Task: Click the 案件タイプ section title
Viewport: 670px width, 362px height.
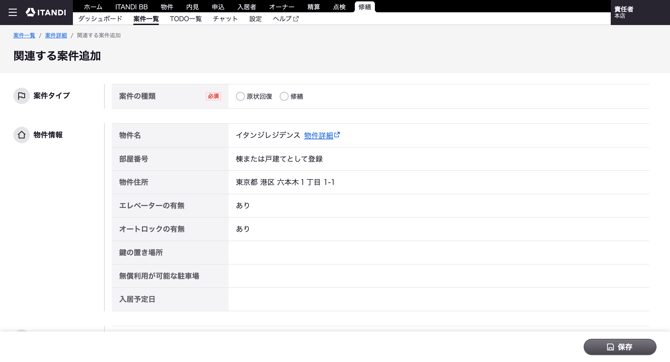Action: 52,96
